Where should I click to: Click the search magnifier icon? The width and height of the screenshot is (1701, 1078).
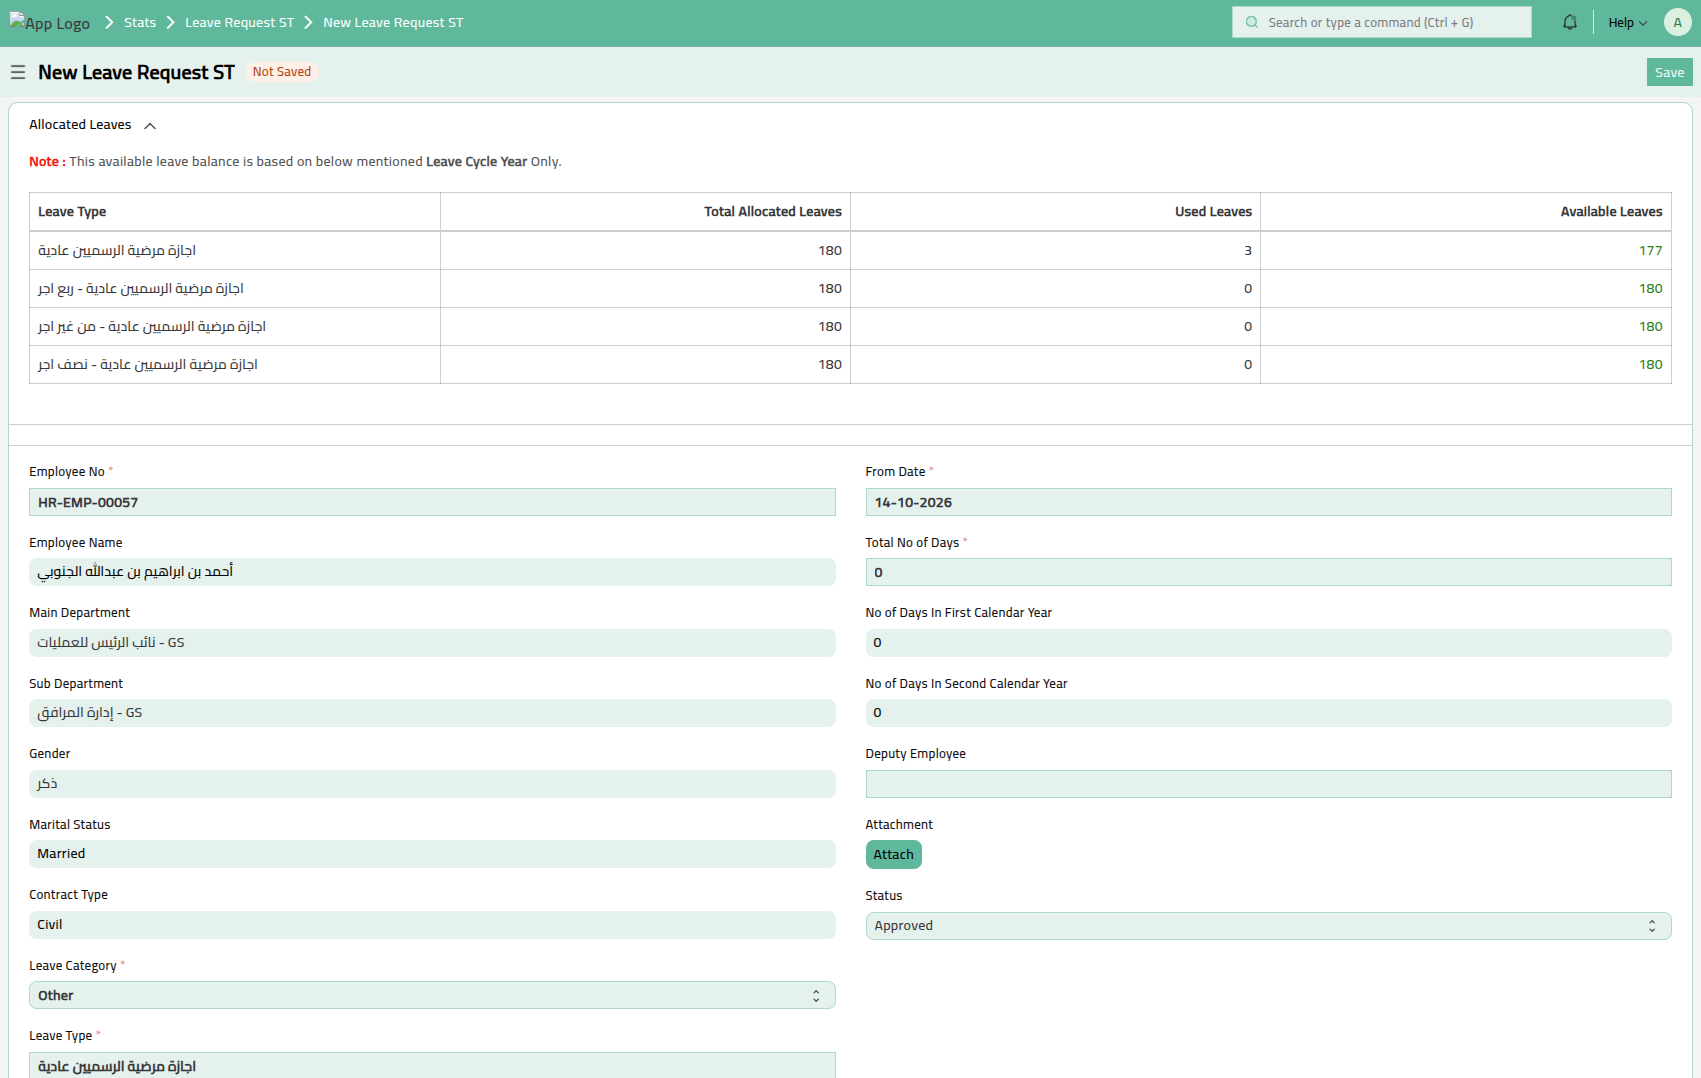pos(1252,22)
